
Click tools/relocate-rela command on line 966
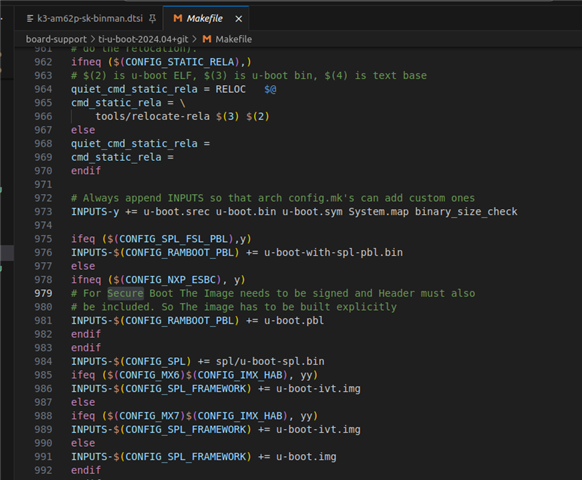[x=153, y=117]
